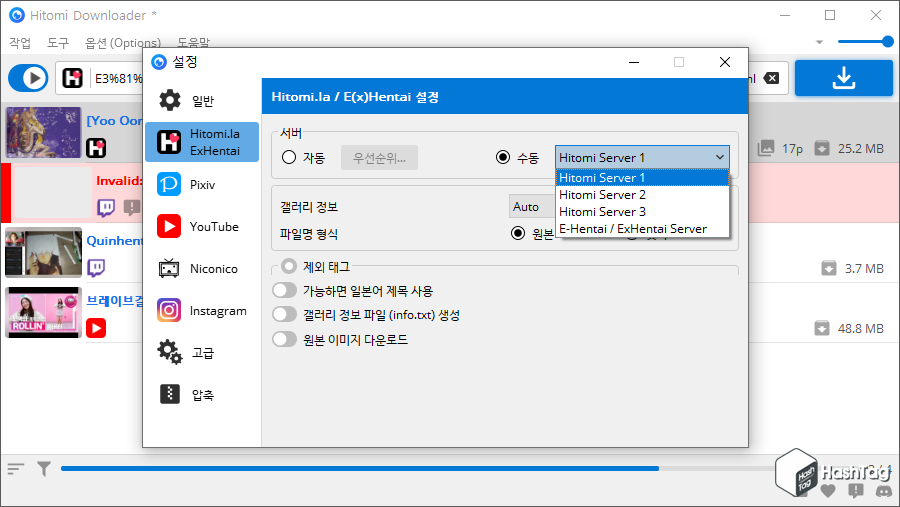Screen dimensions: 900x507
Task: Click the general settings gear icon
Action: tap(169, 100)
